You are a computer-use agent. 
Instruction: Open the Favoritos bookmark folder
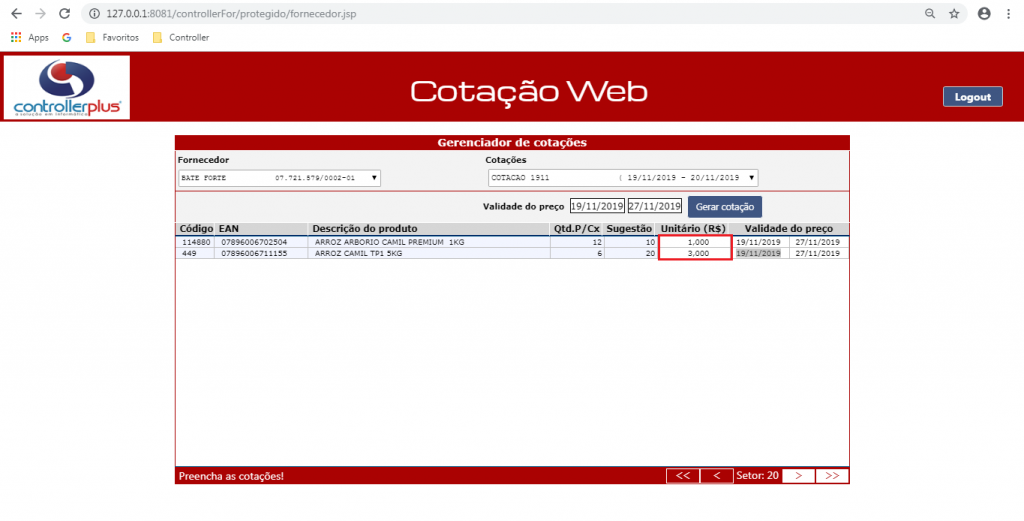click(112, 37)
